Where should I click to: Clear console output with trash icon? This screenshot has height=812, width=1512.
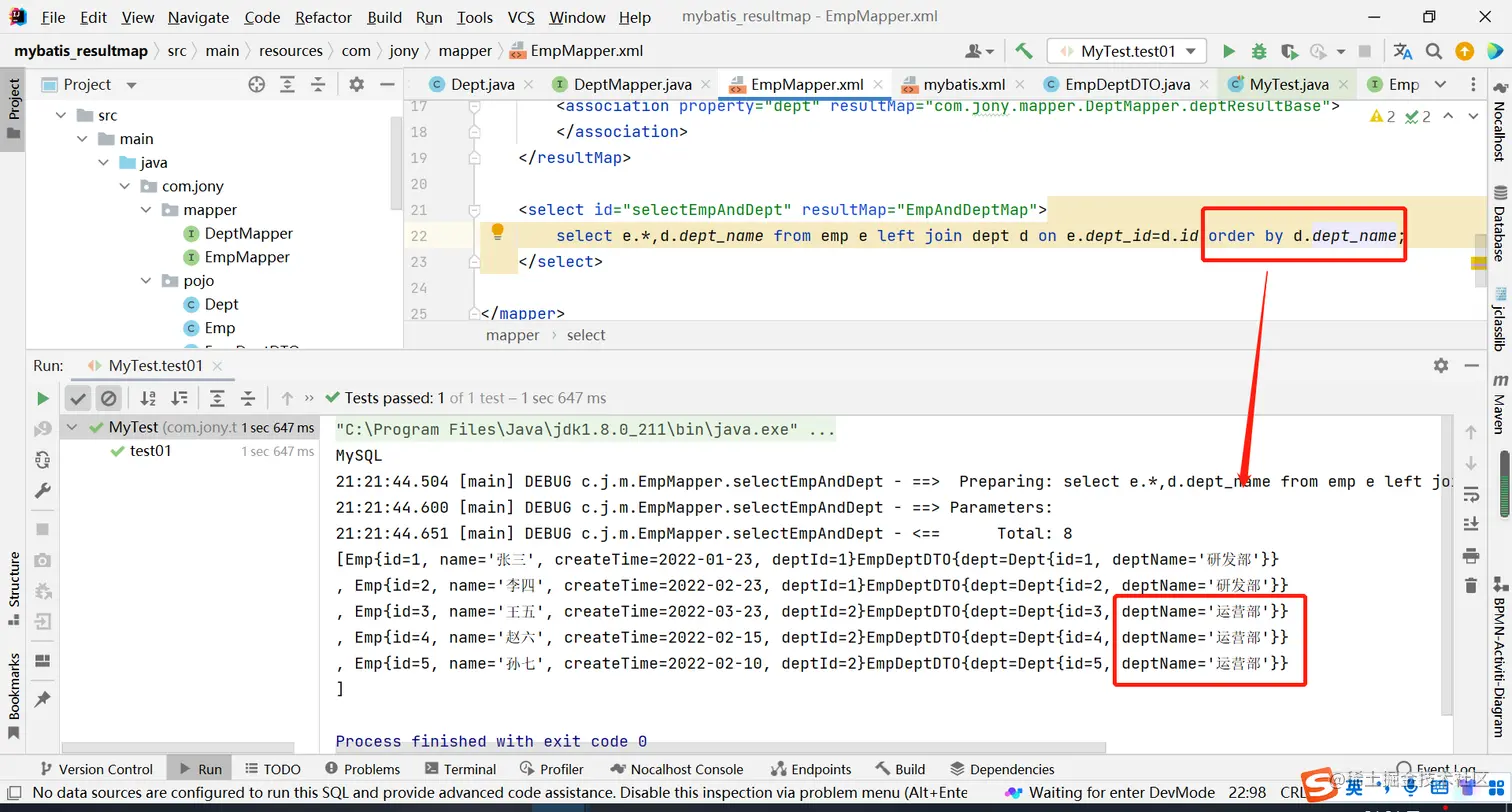tap(1470, 585)
